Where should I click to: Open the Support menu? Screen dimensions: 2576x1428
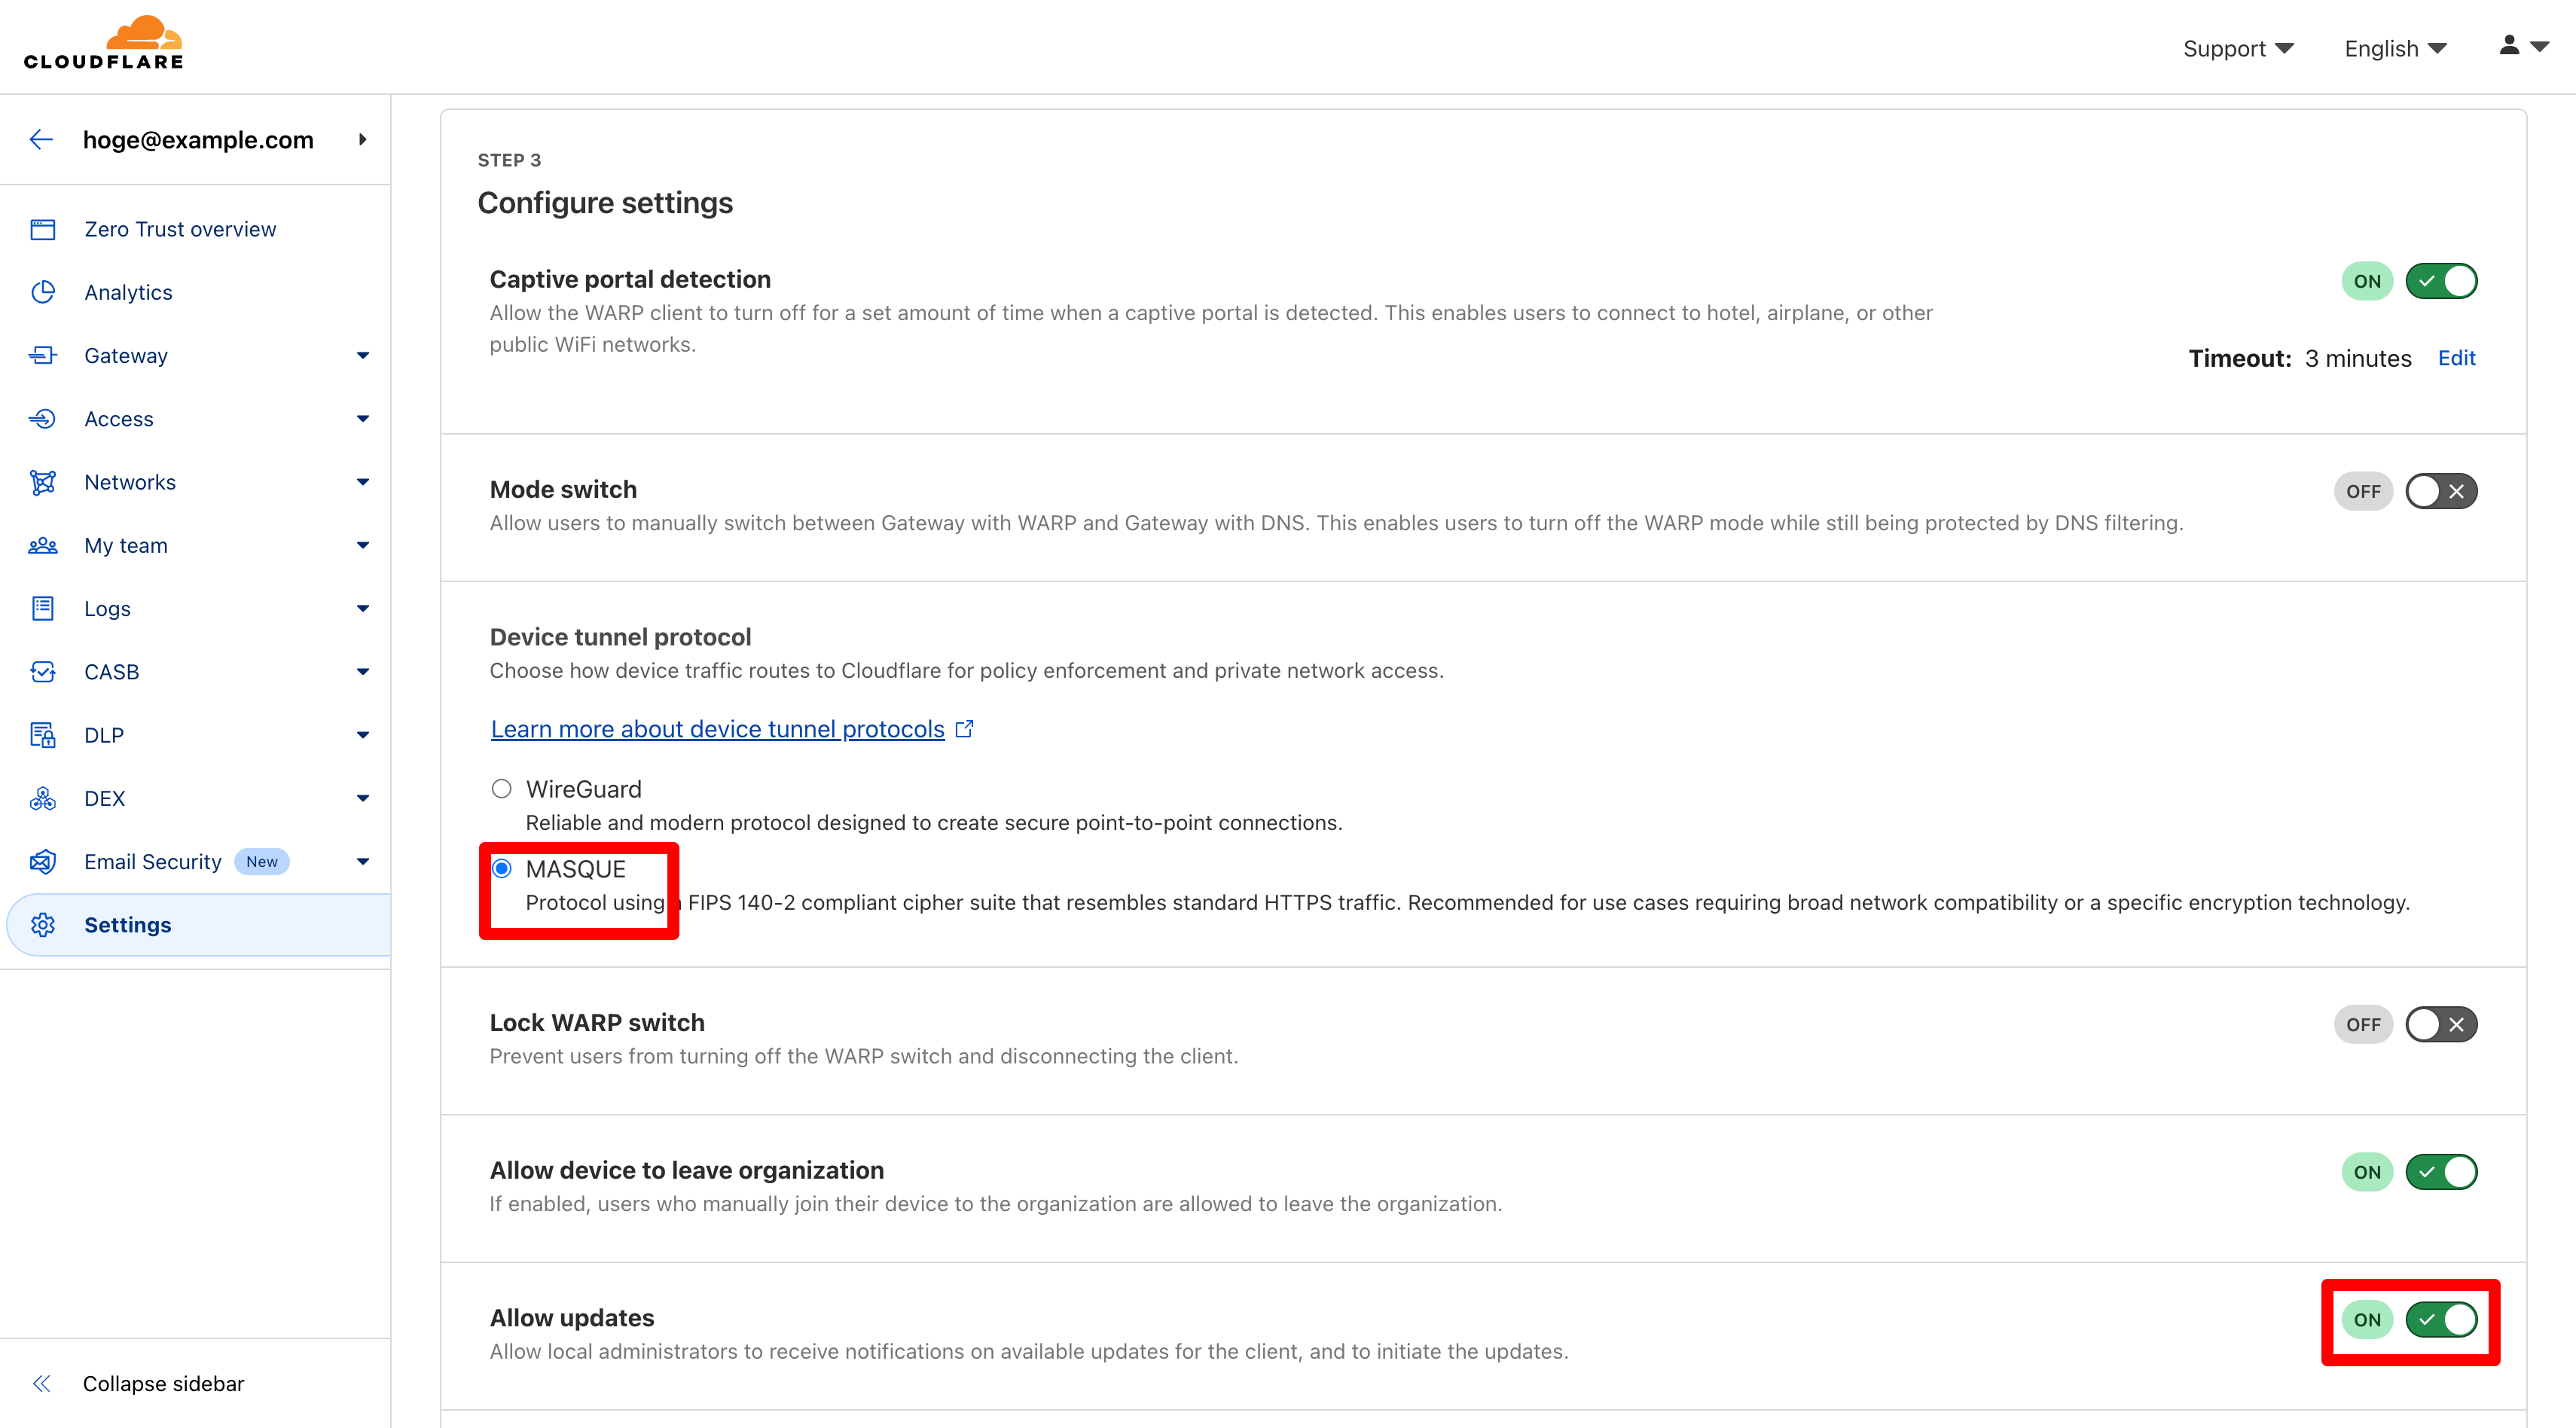pyautogui.click(x=2237, y=48)
